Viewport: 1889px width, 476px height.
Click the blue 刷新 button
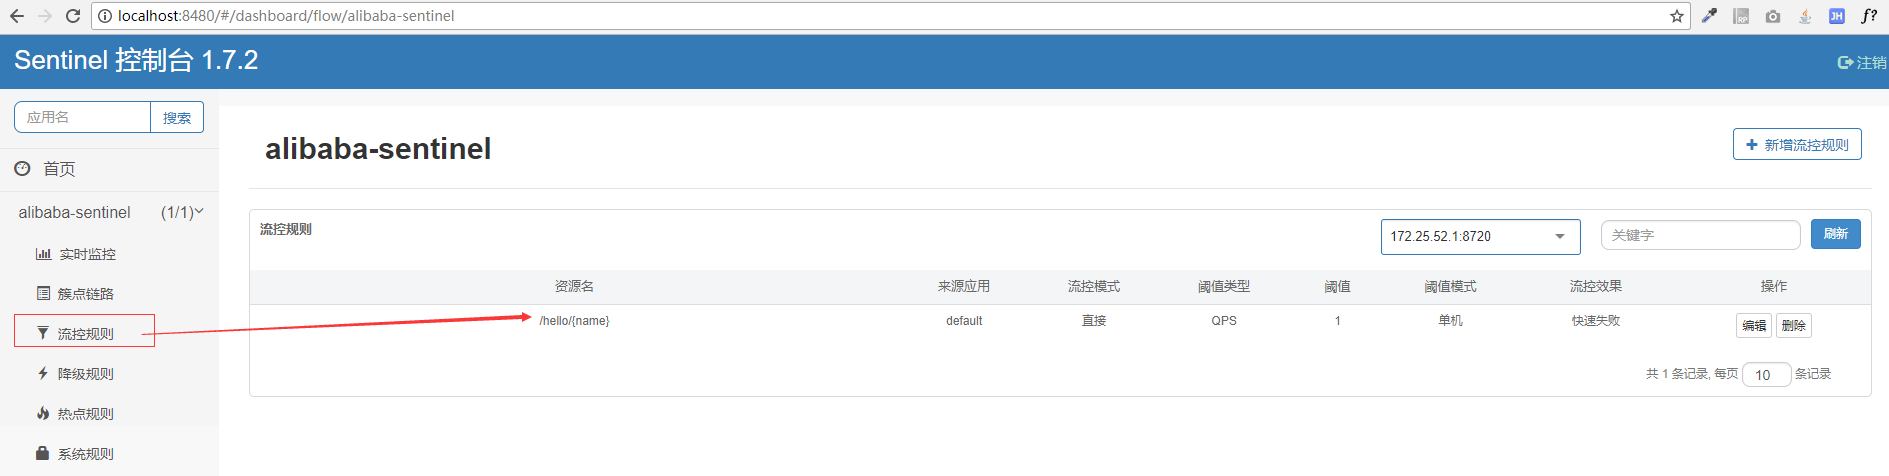tap(1836, 234)
